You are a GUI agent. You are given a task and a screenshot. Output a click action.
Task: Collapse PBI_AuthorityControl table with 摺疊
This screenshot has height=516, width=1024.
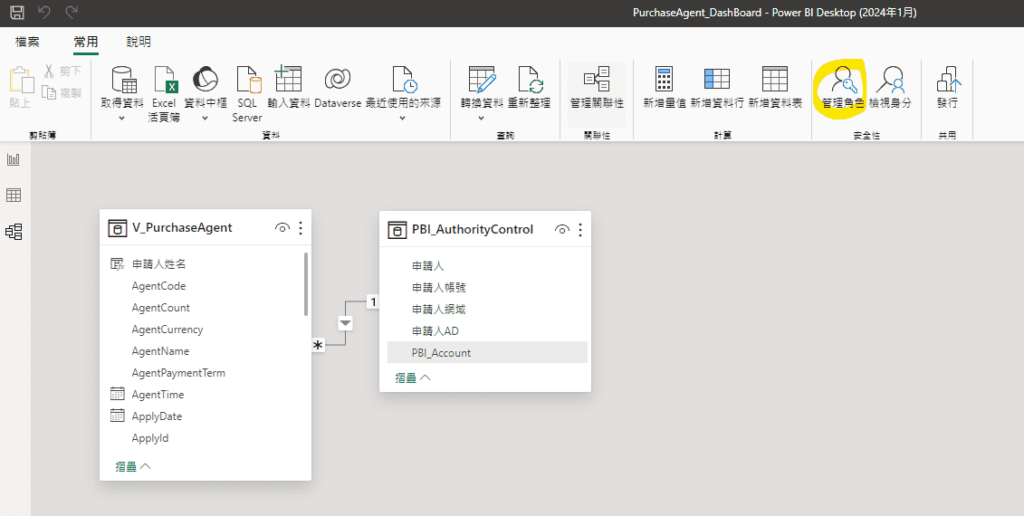coord(413,378)
